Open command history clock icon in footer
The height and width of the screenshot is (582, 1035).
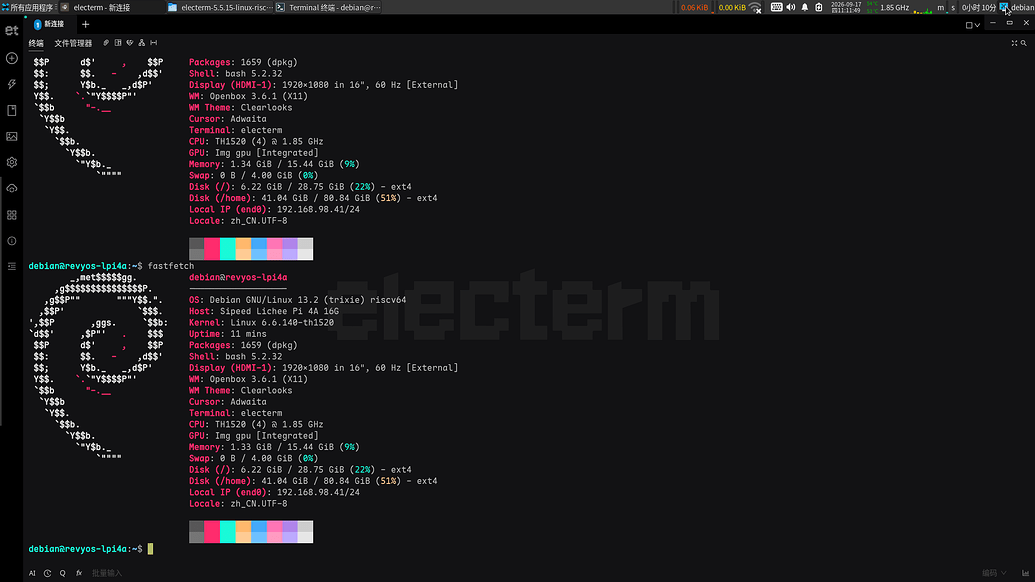click(48, 573)
